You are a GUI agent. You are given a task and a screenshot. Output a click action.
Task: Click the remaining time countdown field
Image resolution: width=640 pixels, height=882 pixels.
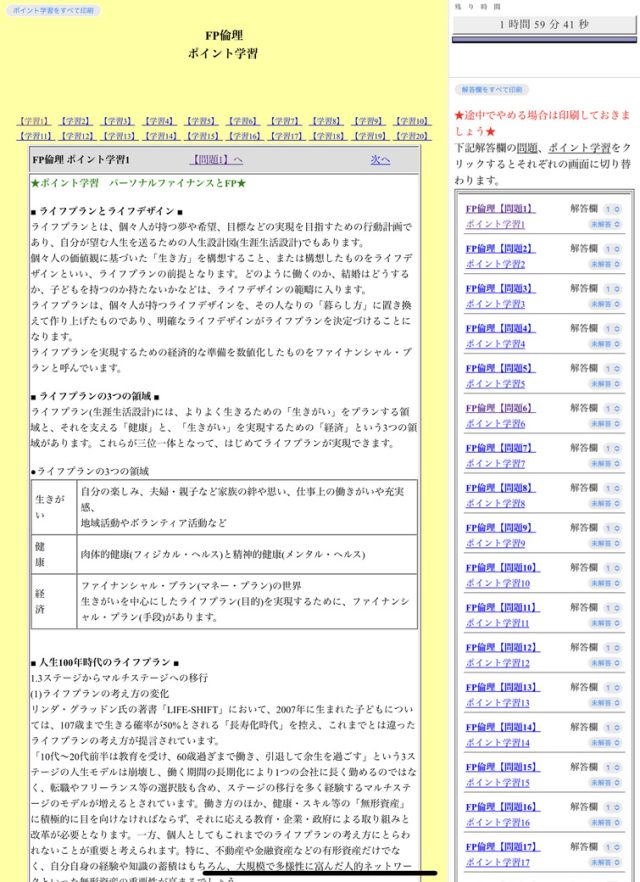(x=544, y=24)
